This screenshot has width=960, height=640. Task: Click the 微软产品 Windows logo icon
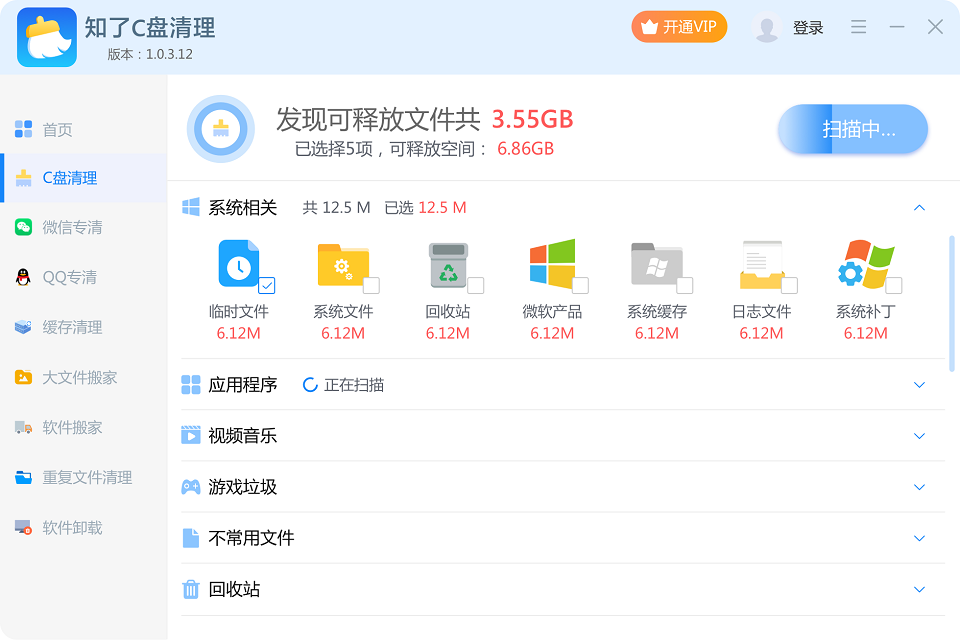[x=552, y=264]
